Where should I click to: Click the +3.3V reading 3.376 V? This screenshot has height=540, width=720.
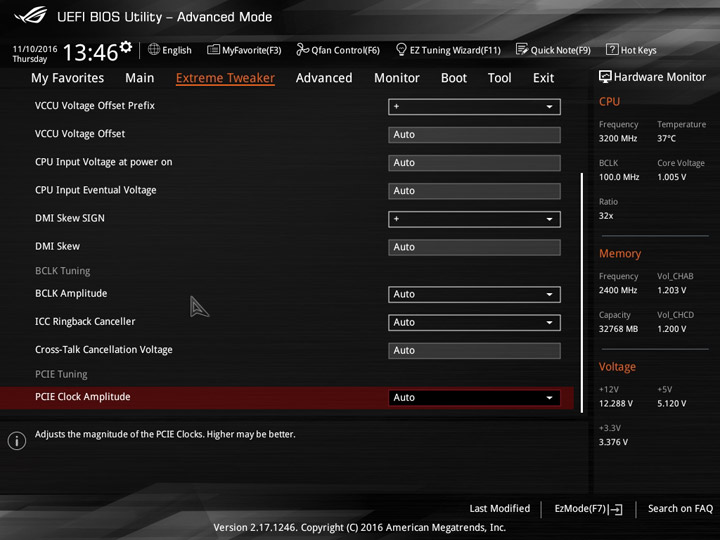click(x=613, y=442)
